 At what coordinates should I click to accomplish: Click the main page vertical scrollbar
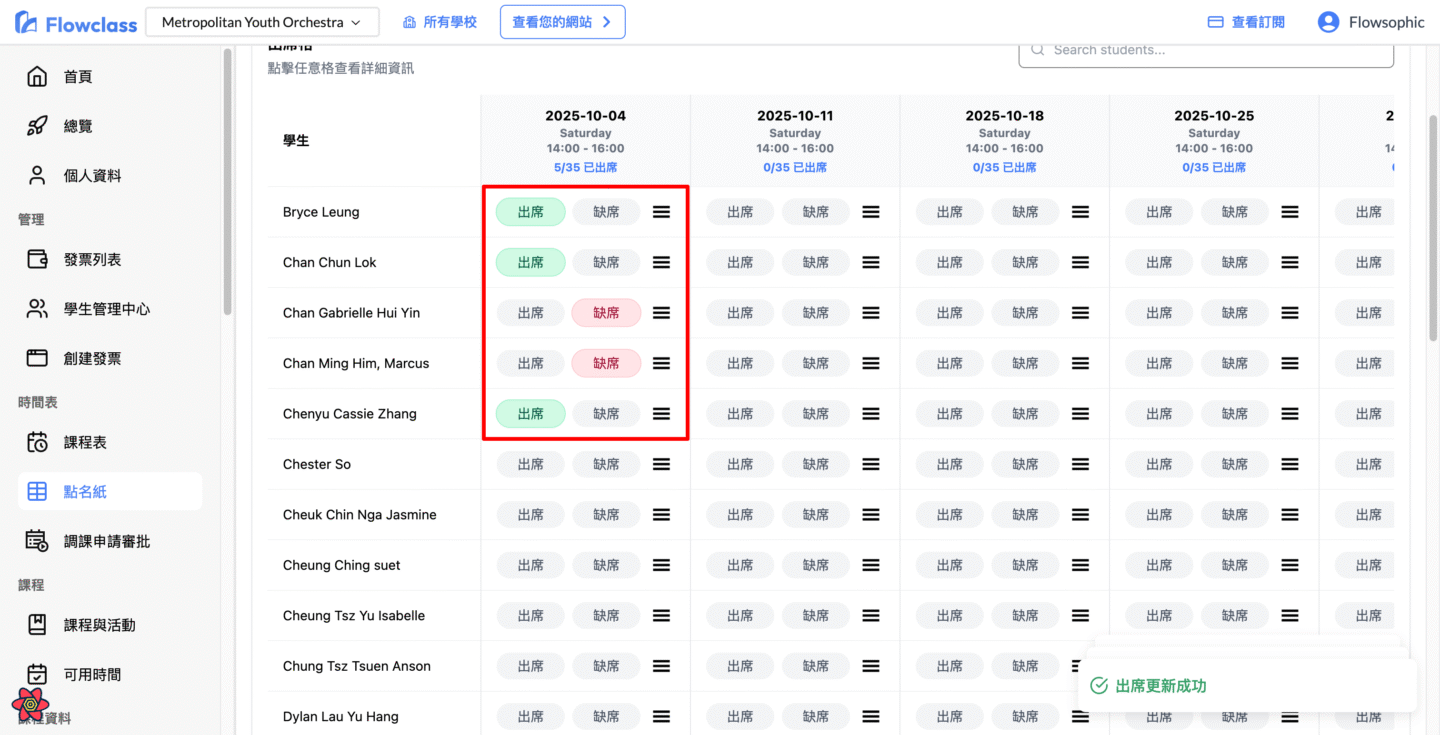[x=1432, y=230]
